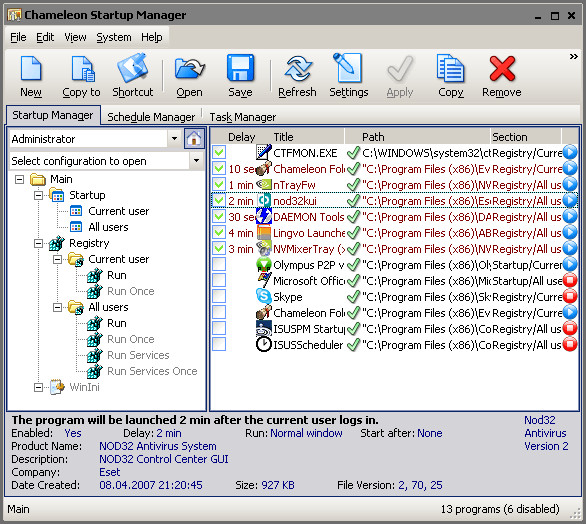Enable the Skype startup checkbox
This screenshot has height=524, width=586.
click(219, 296)
